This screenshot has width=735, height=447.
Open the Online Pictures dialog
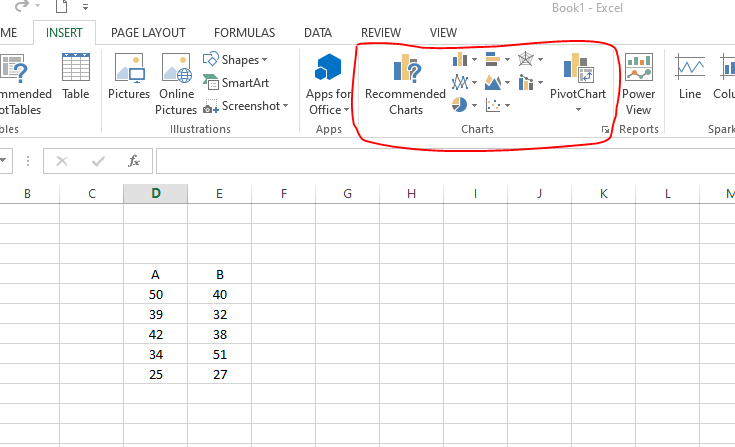[x=176, y=85]
